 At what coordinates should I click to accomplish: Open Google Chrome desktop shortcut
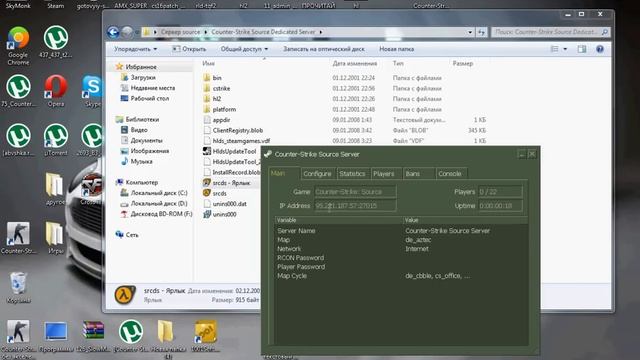coord(18,45)
